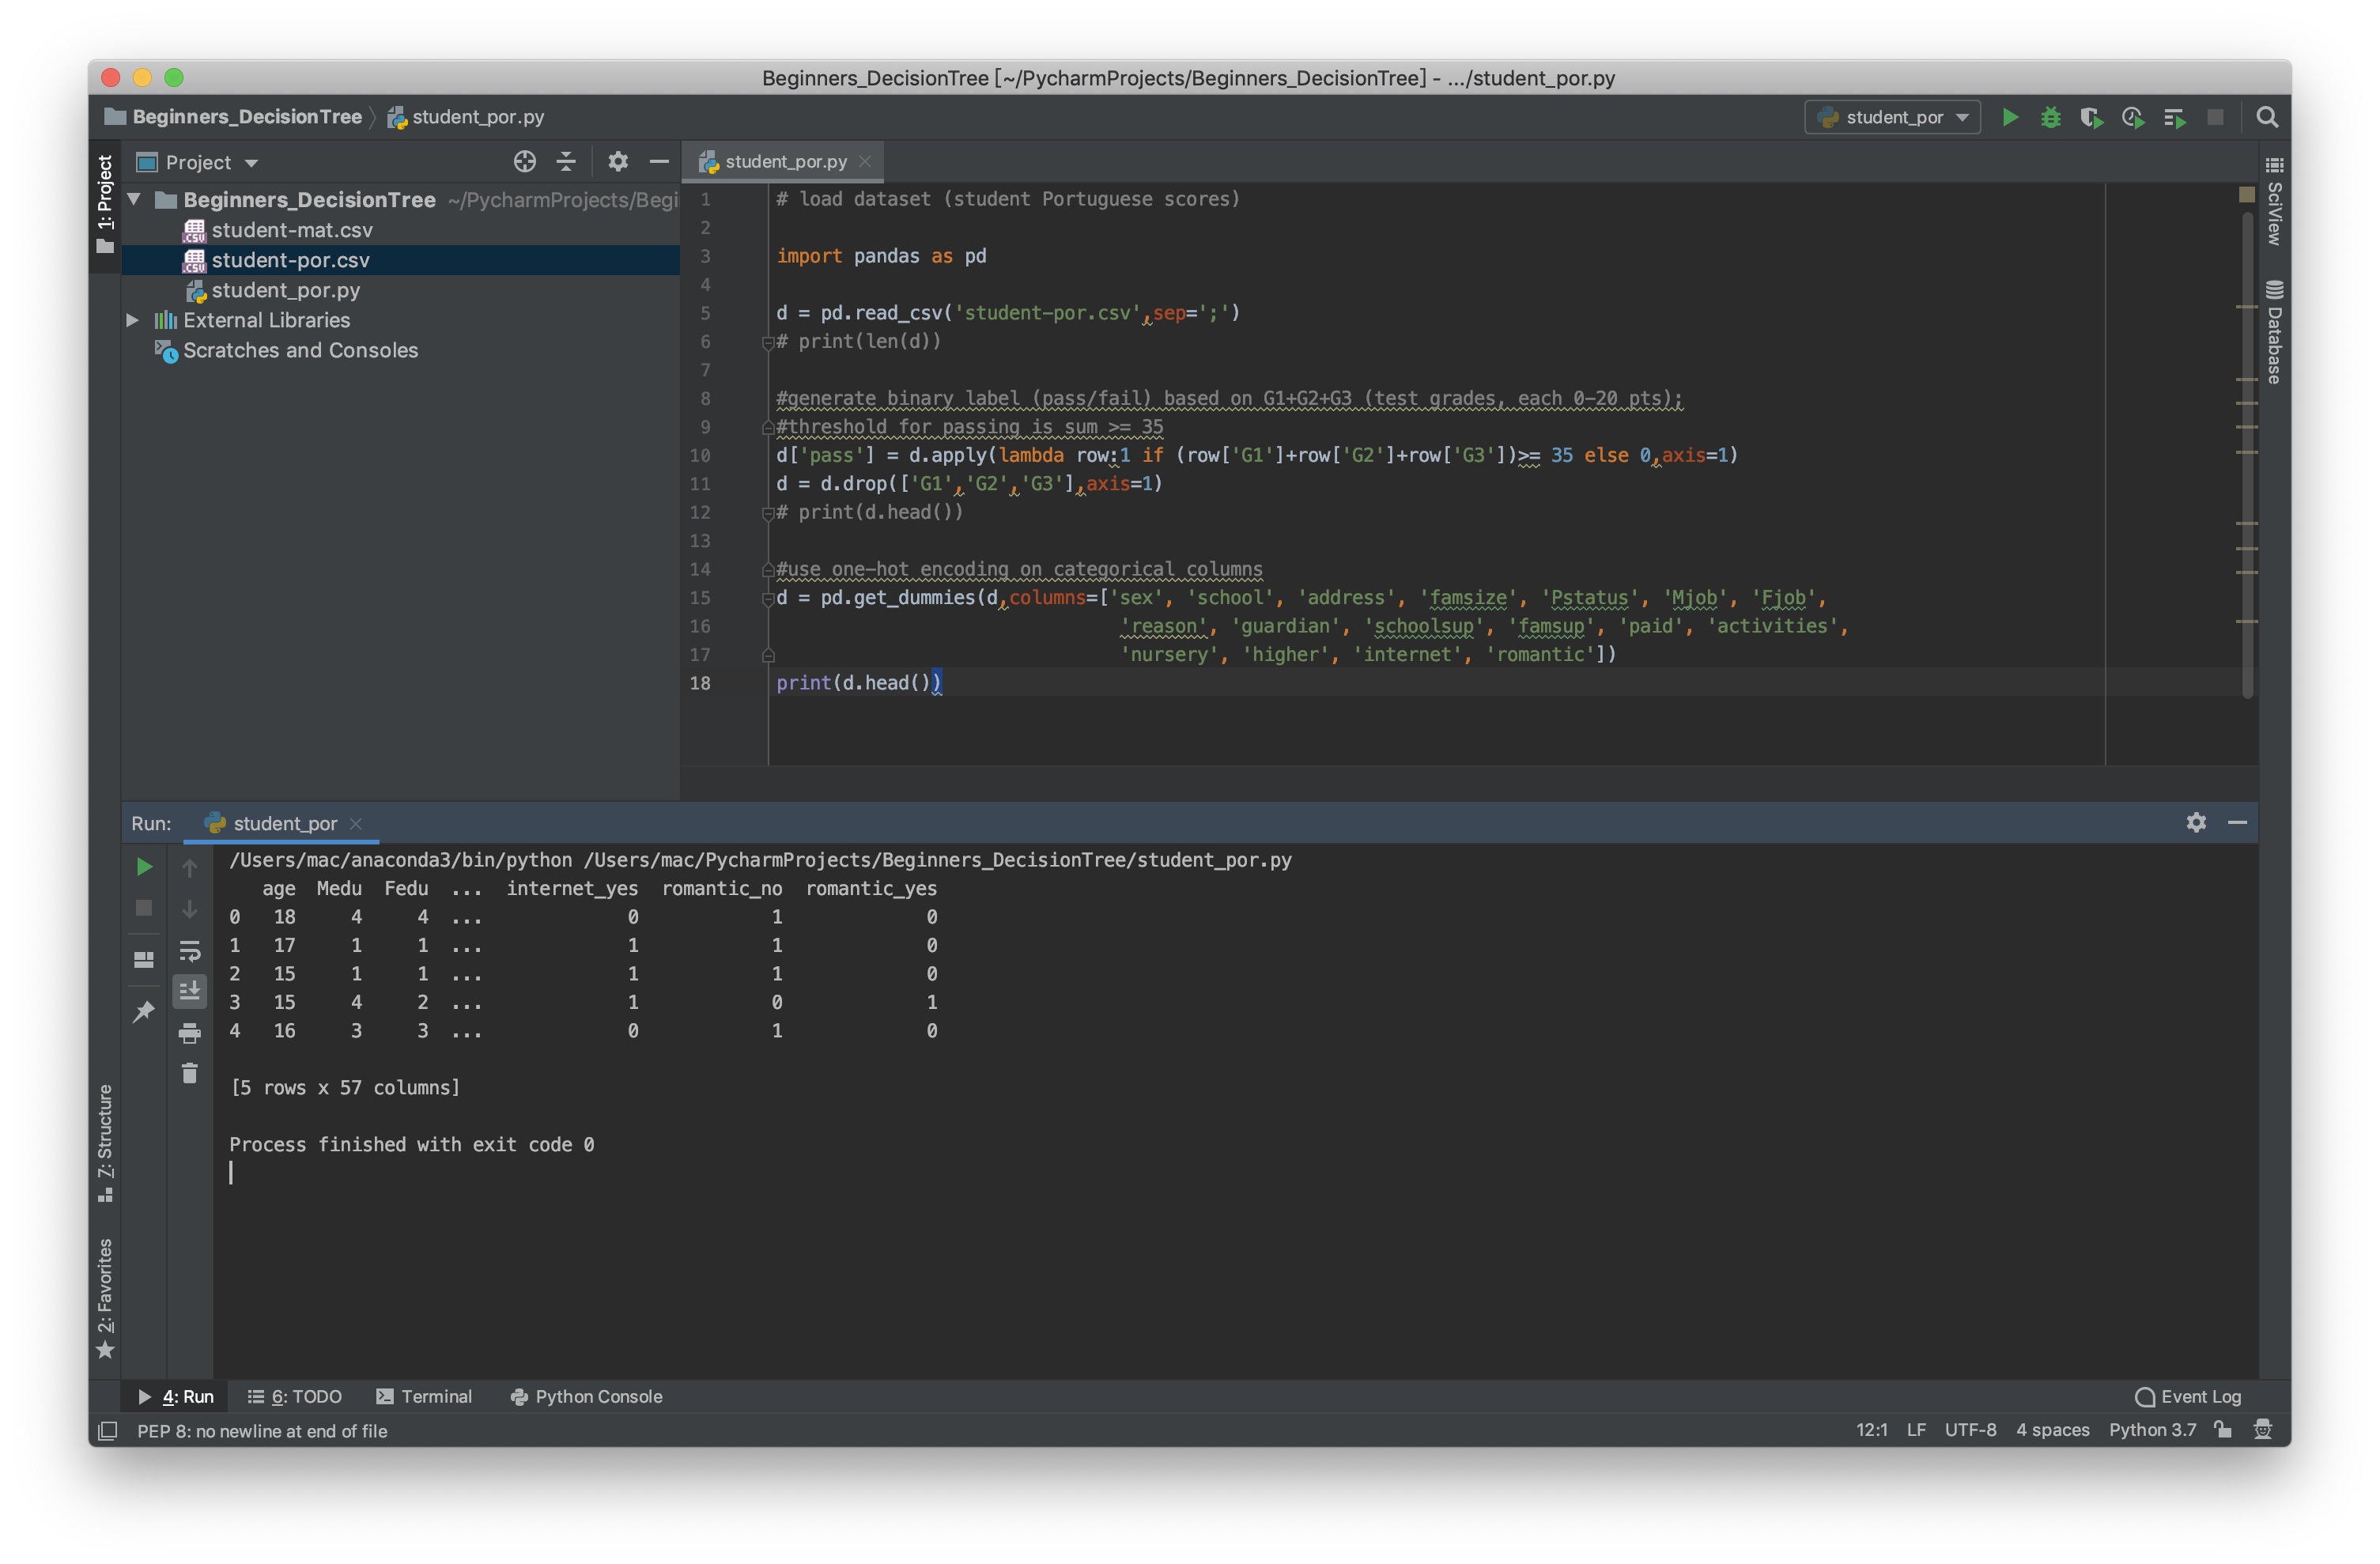Open the 6: TODO tool window
This screenshot has width=2380, height=1564.
(x=295, y=1396)
